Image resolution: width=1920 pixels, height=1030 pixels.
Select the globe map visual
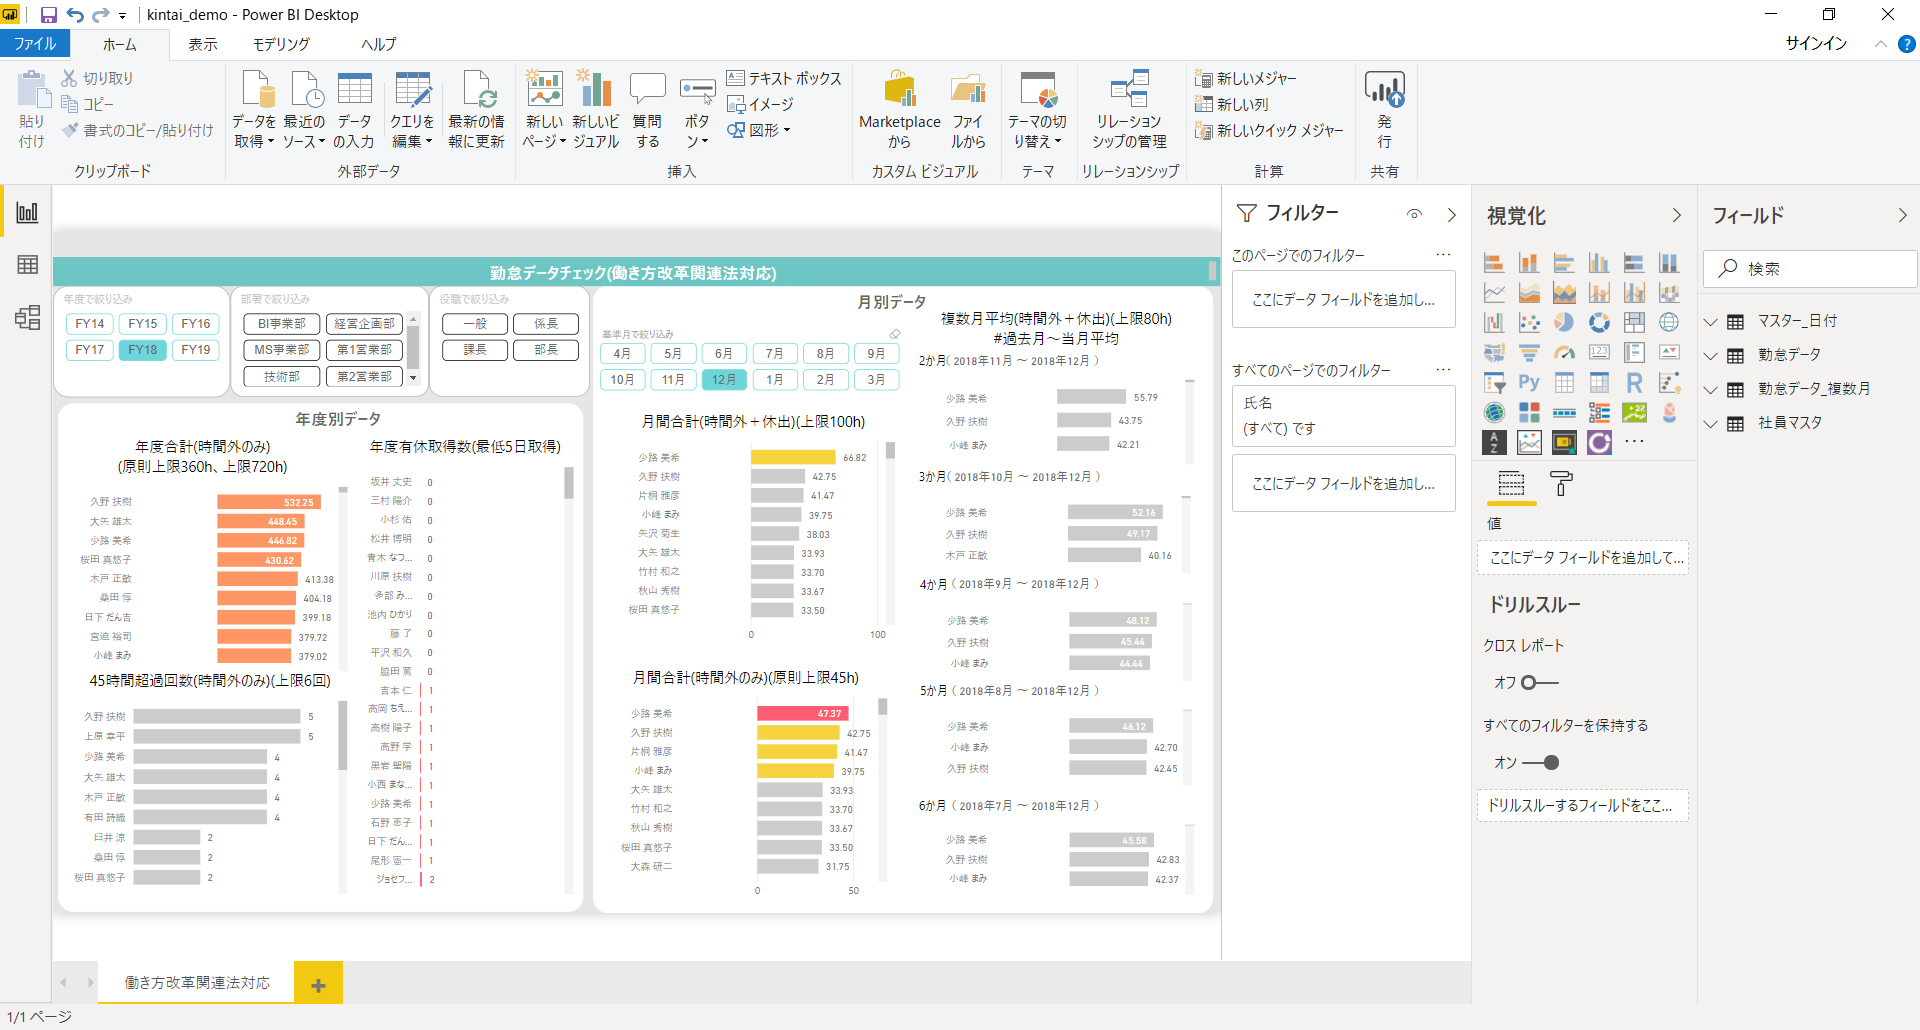[1669, 322]
